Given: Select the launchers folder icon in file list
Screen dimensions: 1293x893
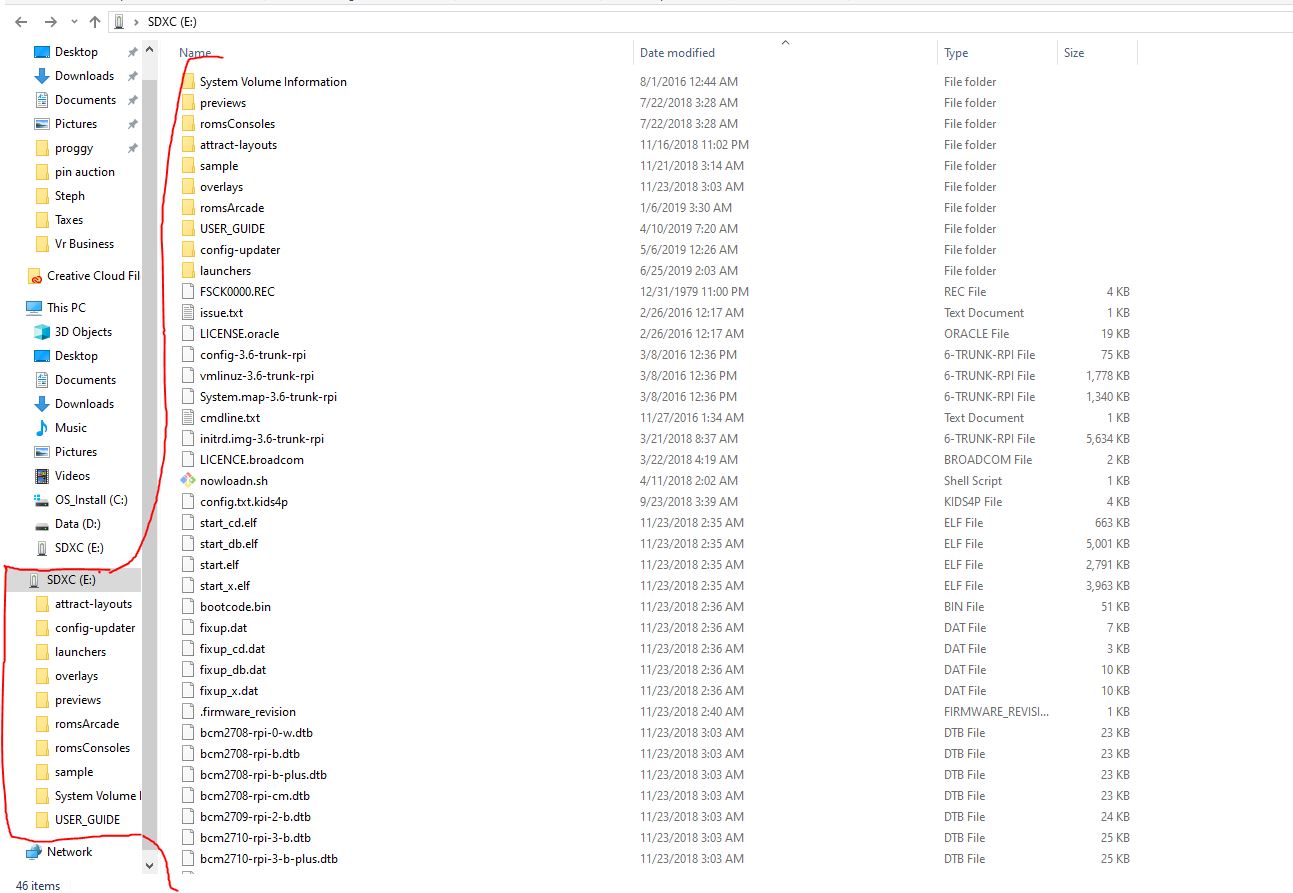Looking at the screenshot, I should coord(189,271).
